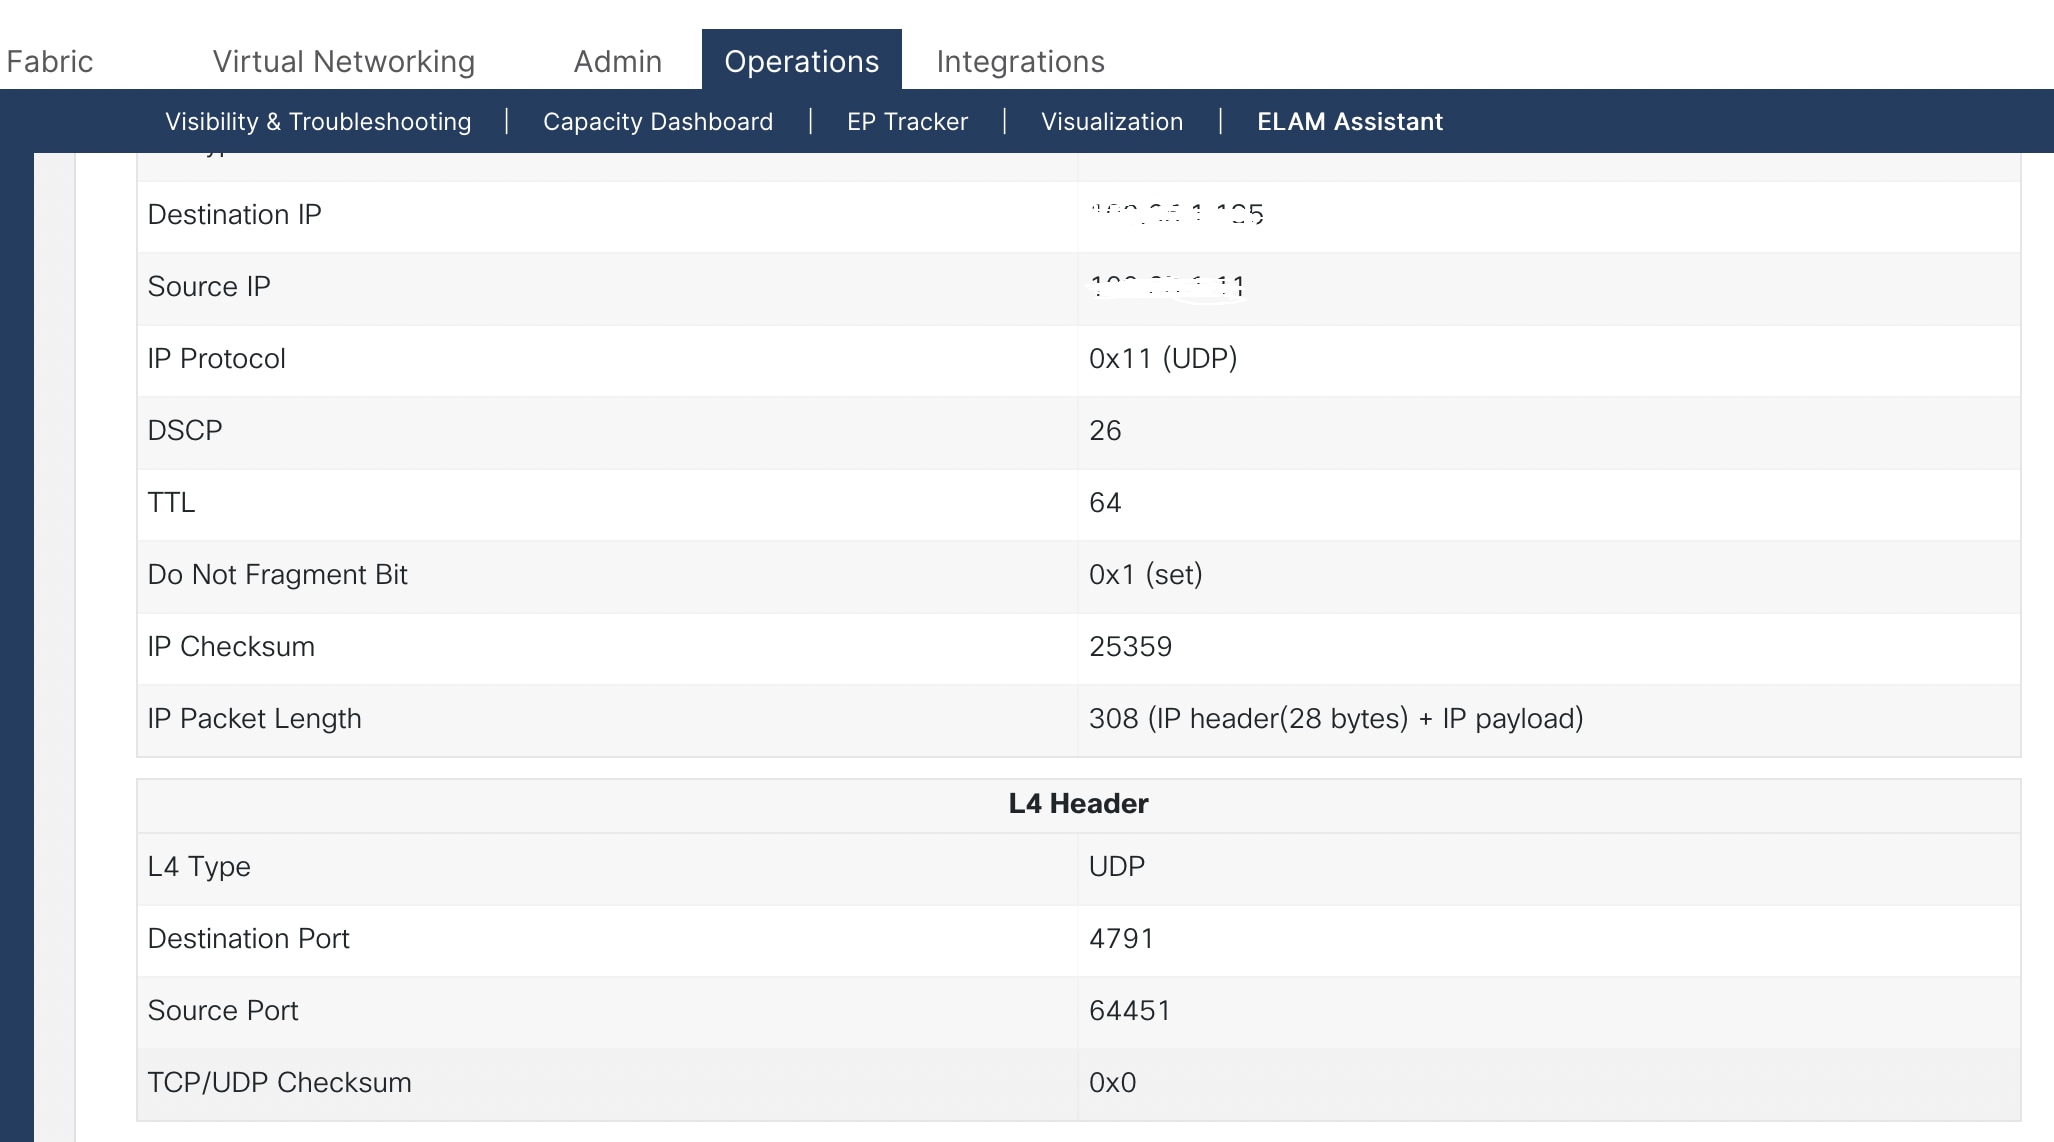Click the IP Checksum value 25359
Image resolution: width=2054 pixels, height=1142 pixels.
[x=1131, y=647]
